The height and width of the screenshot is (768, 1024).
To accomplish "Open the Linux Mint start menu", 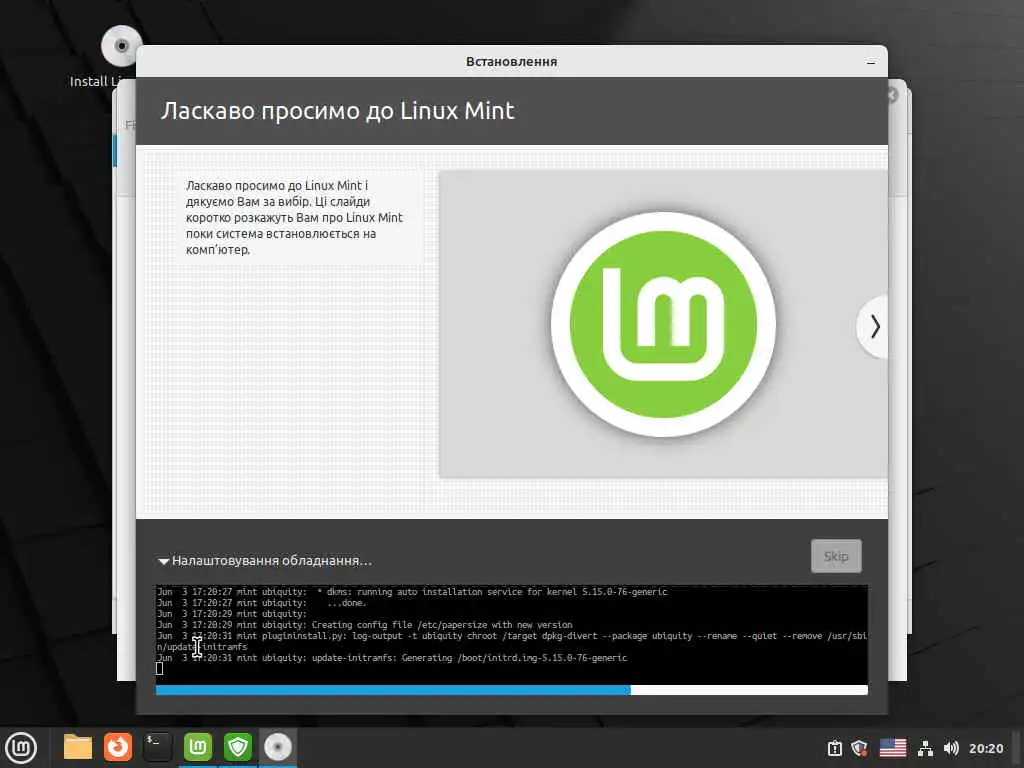I will (21, 747).
